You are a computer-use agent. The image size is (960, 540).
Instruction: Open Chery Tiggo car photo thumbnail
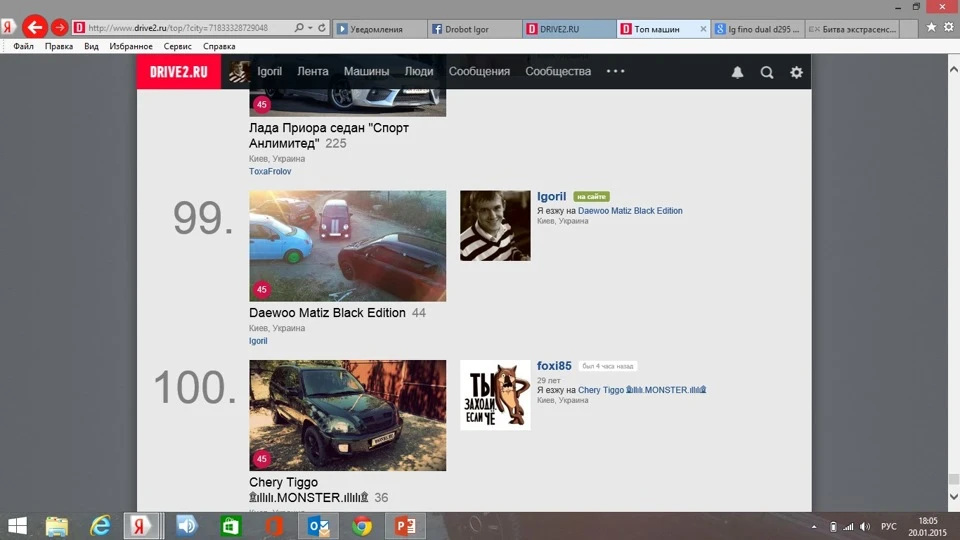(347, 415)
